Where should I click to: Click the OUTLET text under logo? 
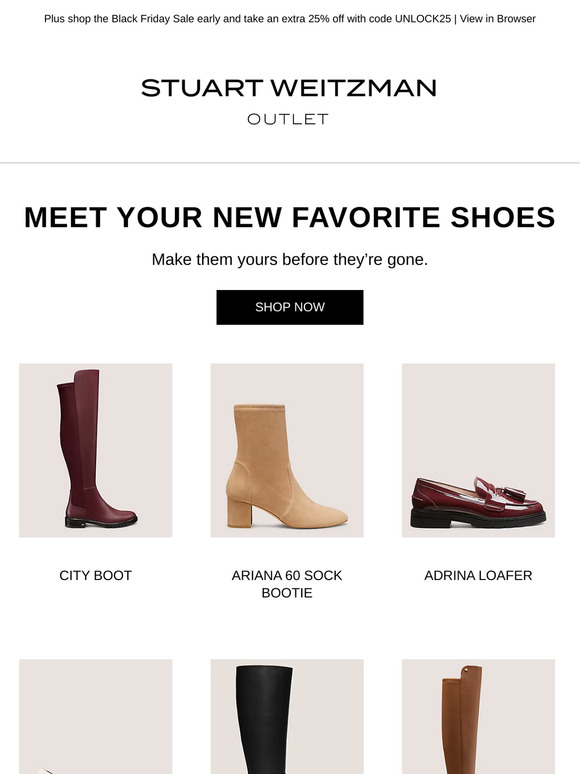(x=288, y=119)
